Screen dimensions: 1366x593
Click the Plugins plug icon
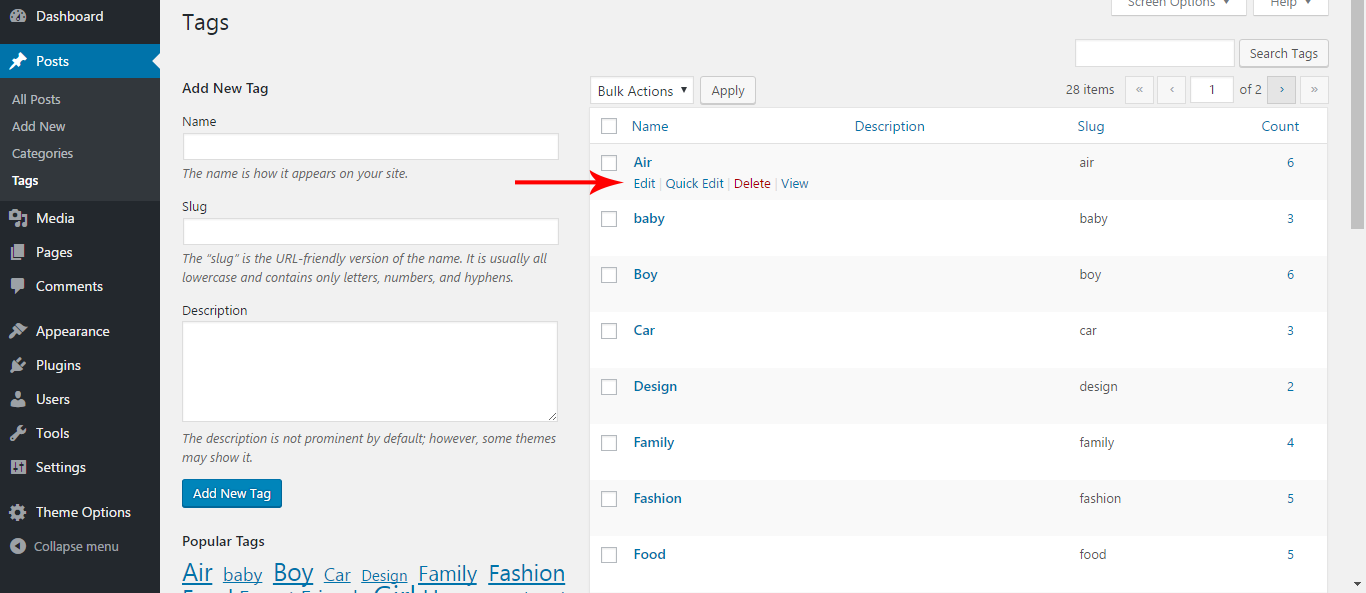coord(18,365)
